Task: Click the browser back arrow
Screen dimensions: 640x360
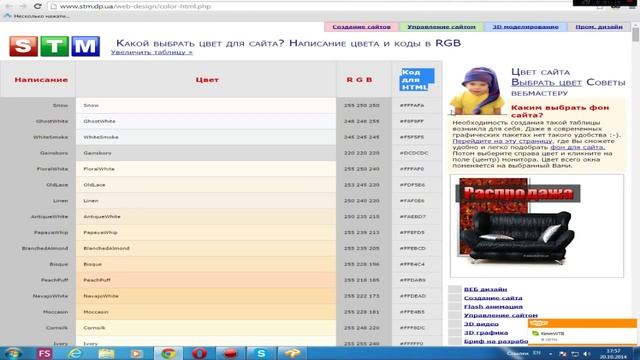Action: tap(9, 6)
